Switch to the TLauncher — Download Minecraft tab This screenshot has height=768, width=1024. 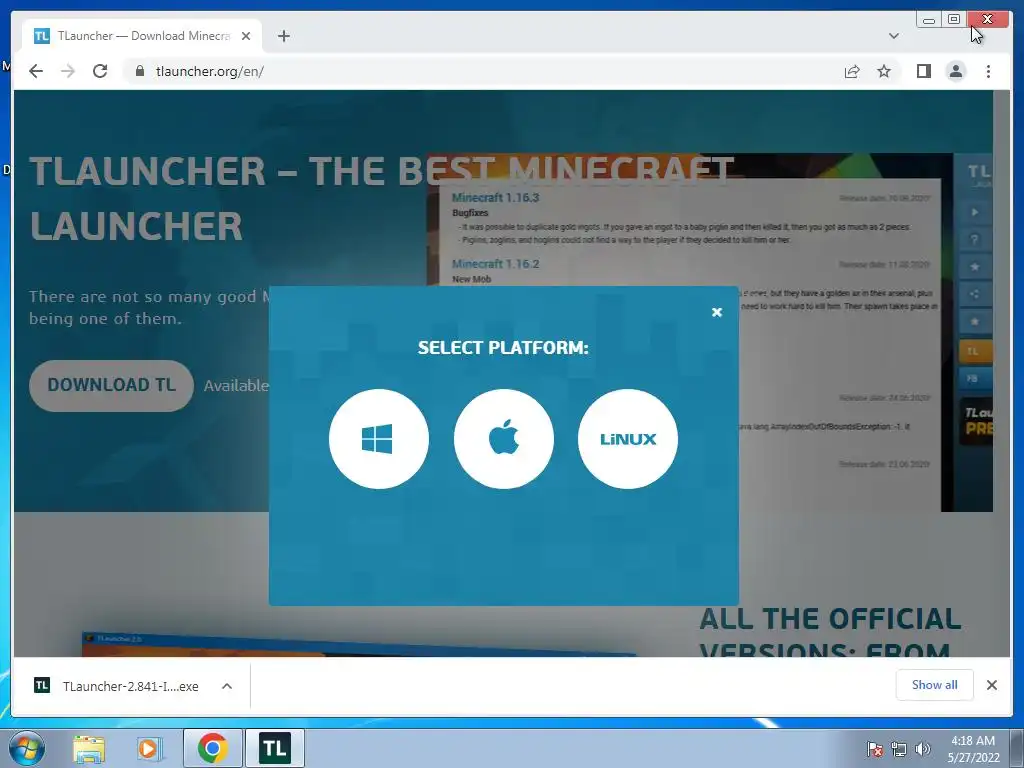(142, 36)
